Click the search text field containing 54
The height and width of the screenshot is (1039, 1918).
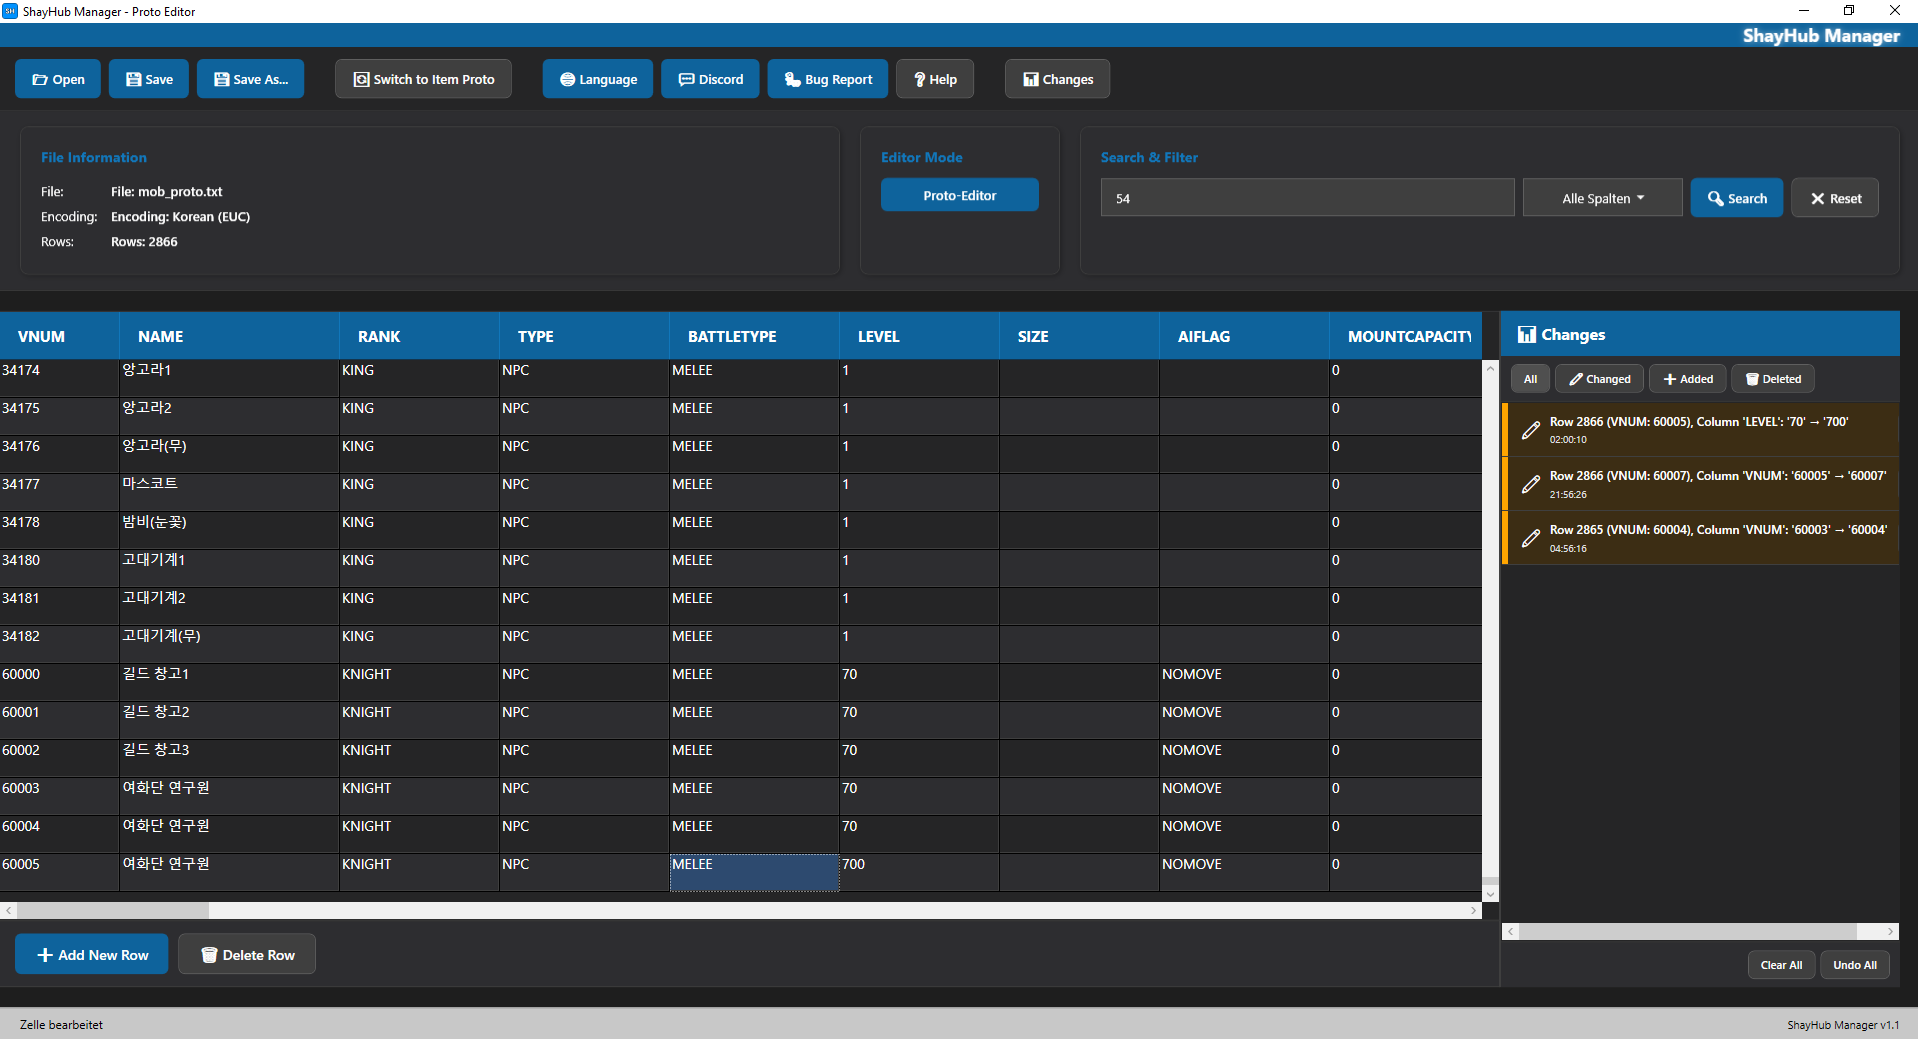point(1307,198)
